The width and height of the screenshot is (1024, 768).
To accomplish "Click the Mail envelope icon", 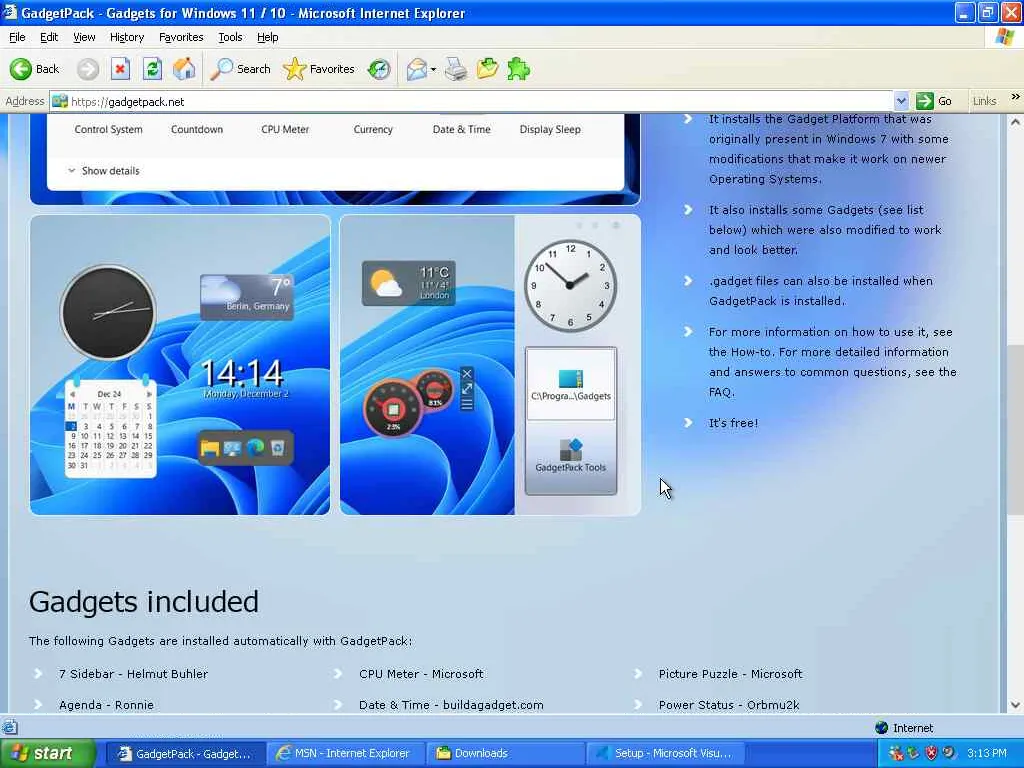I will tap(416, 69).
